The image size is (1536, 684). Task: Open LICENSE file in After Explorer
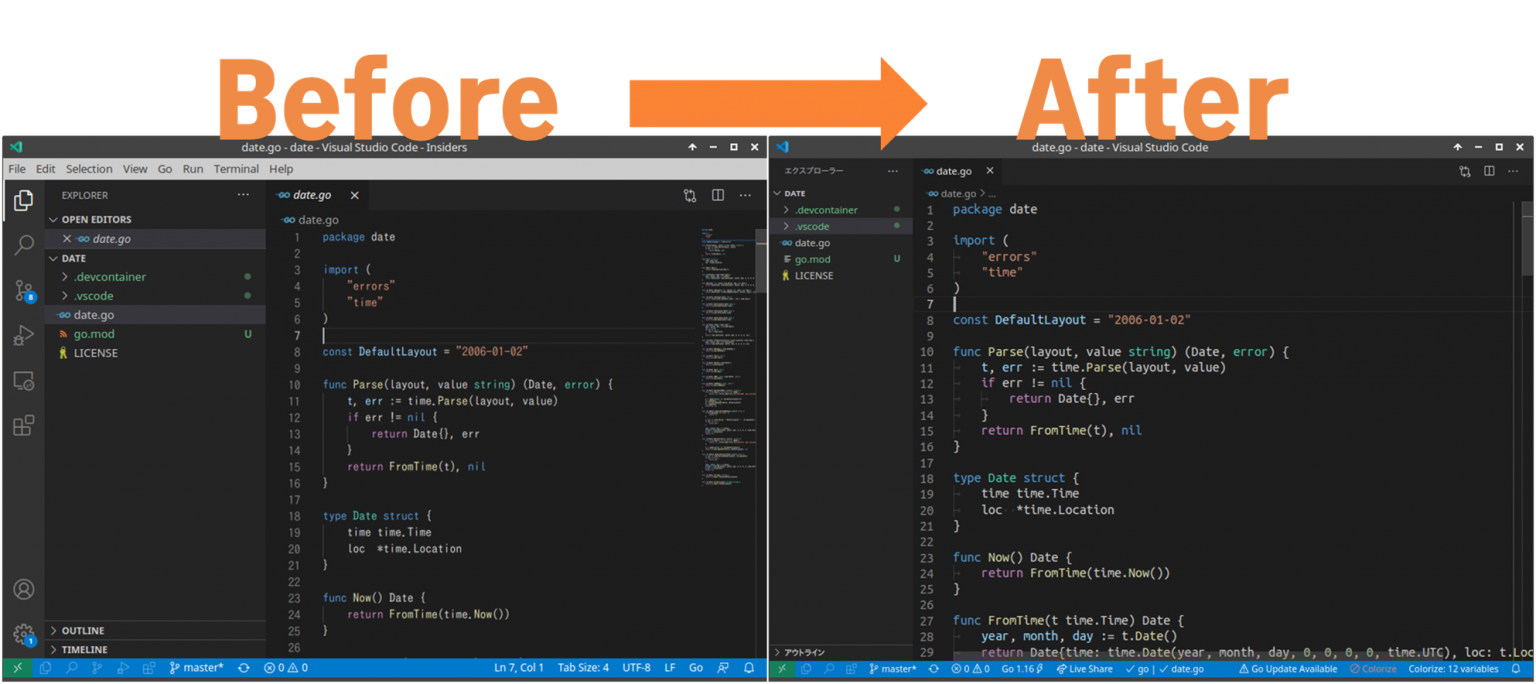[840, 275]
